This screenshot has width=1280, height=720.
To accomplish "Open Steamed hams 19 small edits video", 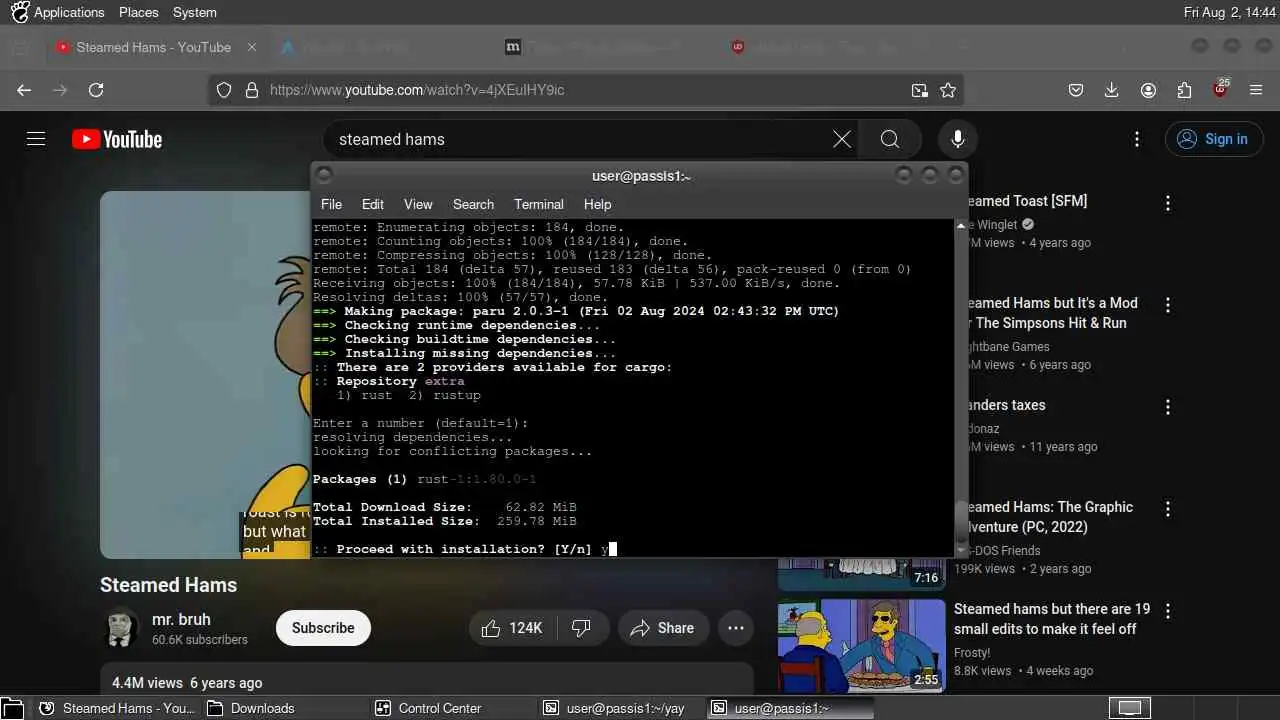I will (1052, 619).
